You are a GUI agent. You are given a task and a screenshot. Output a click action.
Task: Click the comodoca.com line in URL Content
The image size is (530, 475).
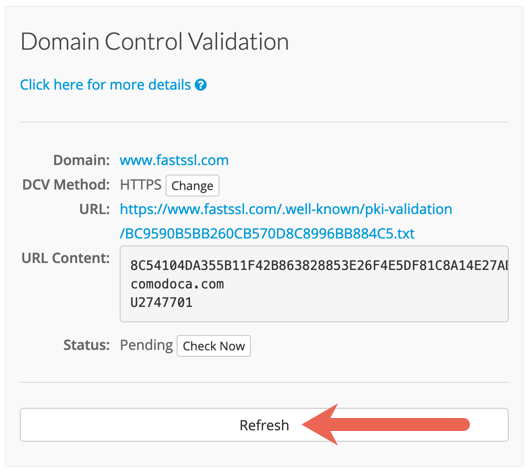(x=177, y=284)
